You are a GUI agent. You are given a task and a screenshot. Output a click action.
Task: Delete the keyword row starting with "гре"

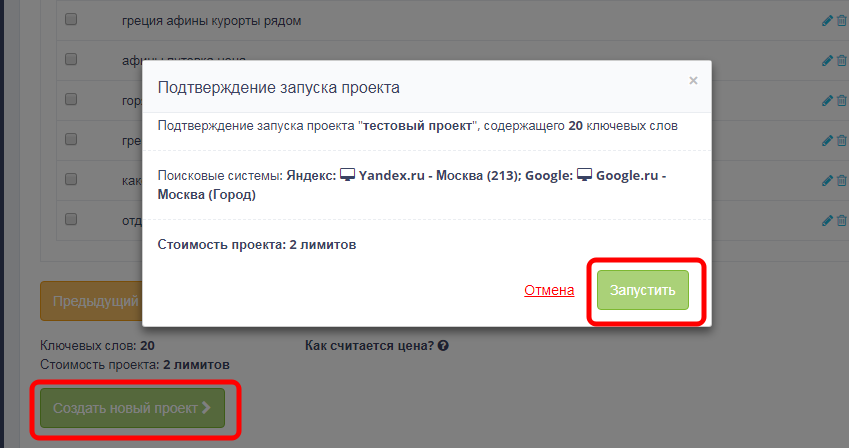pyautogui.click(x=840, y=140)
